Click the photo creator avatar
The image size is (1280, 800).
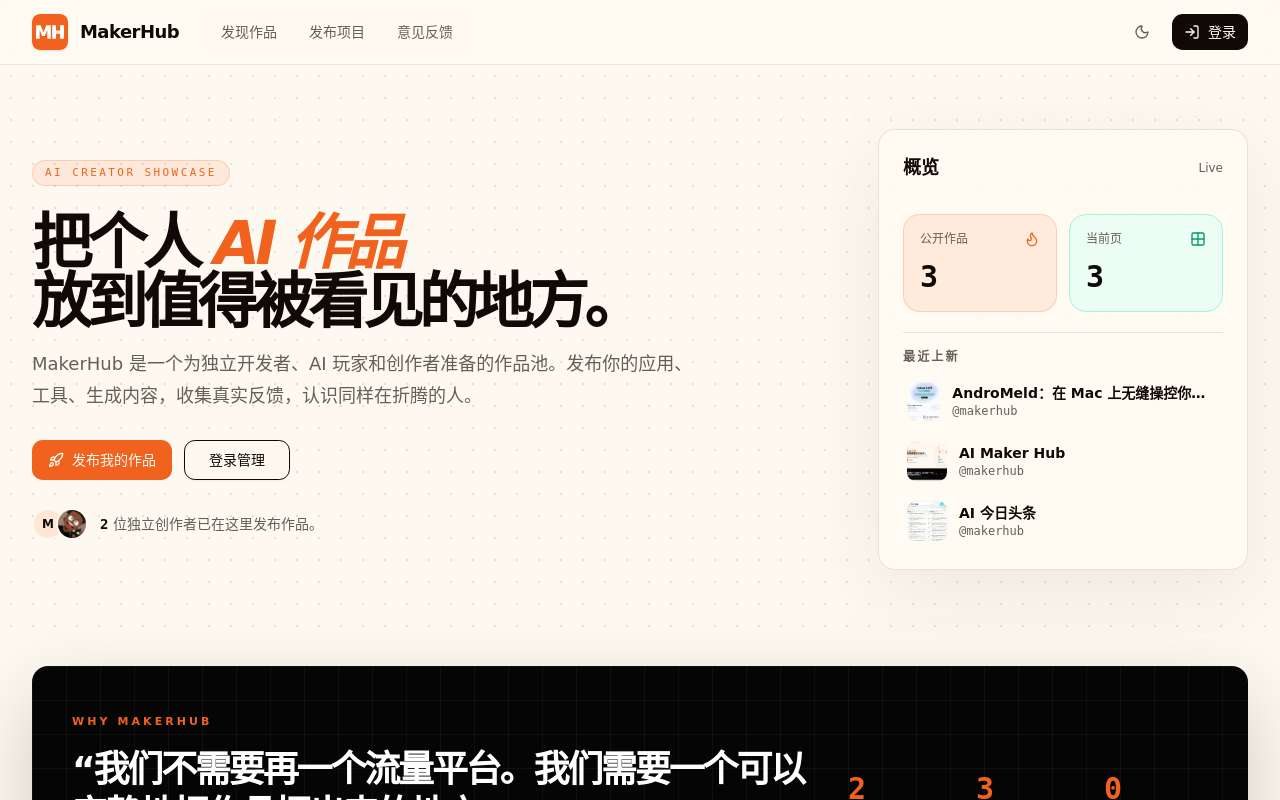(72, 524)
